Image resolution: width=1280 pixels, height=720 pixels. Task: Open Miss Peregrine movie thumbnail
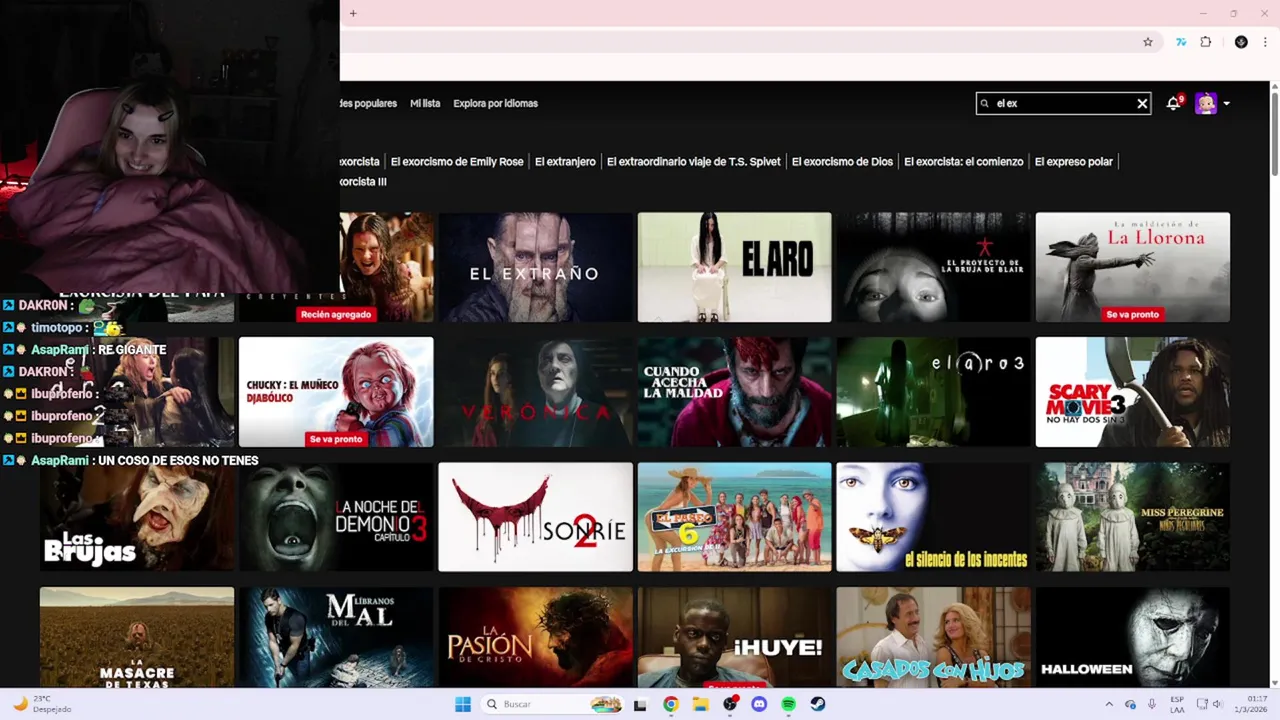pyautogui.click(x=1133, y=517)
